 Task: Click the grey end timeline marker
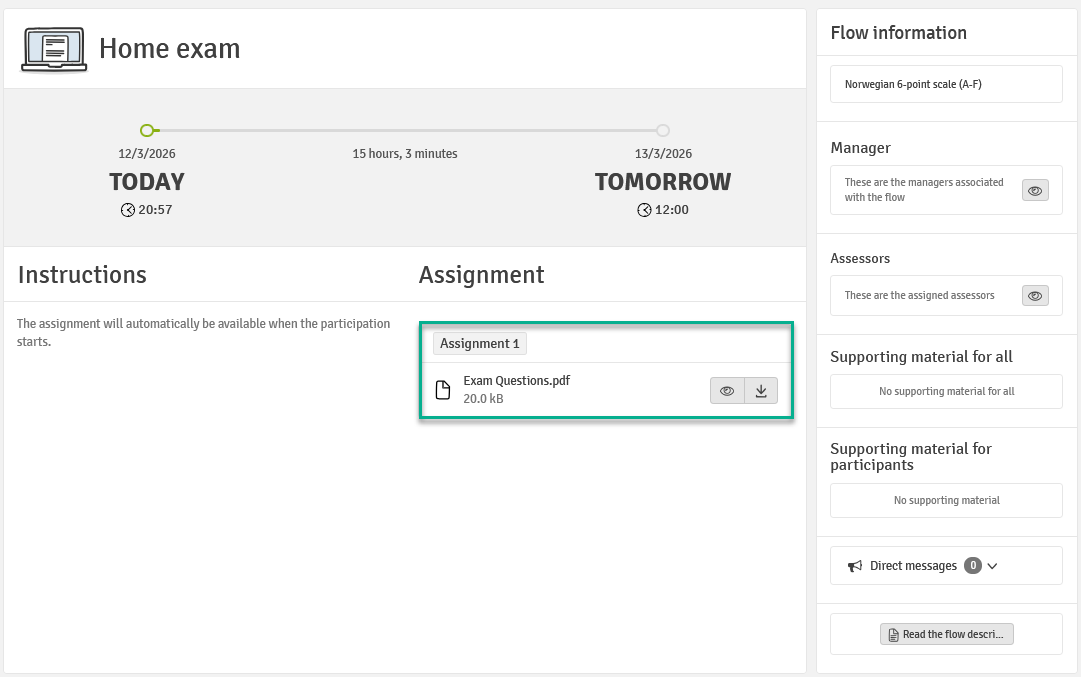(x=663, y=130)
